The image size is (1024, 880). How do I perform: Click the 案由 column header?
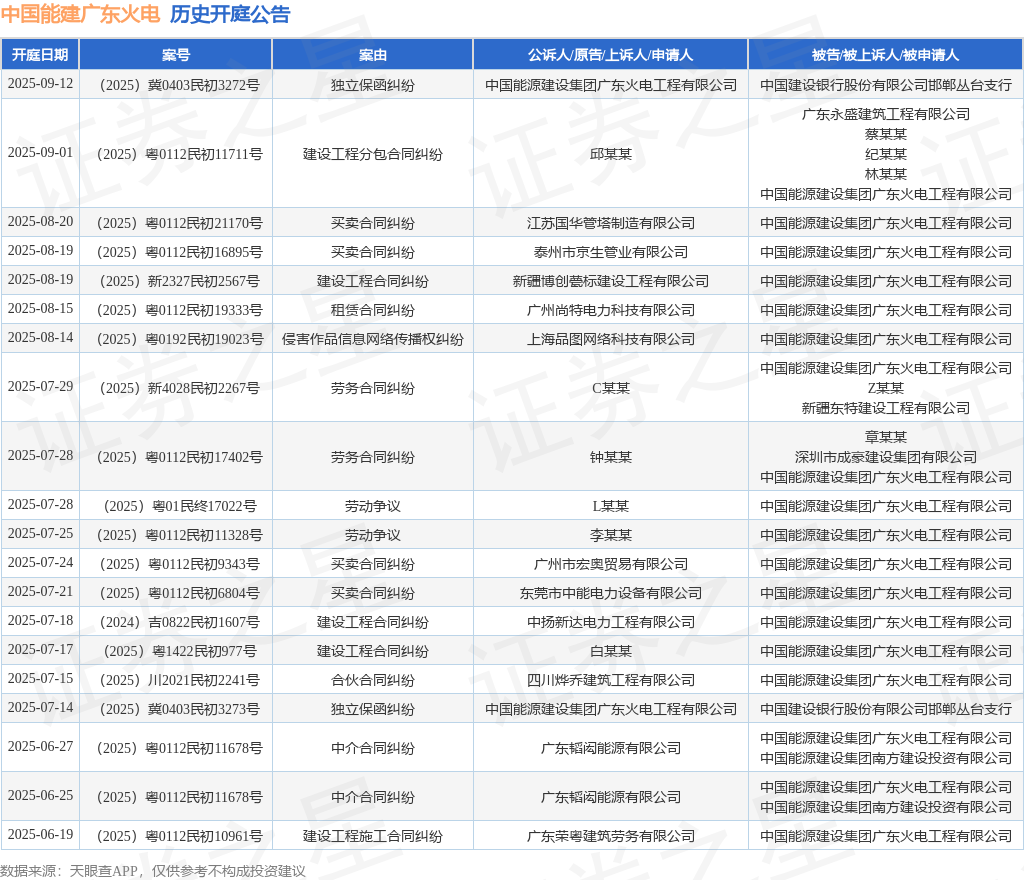(372, 55)
